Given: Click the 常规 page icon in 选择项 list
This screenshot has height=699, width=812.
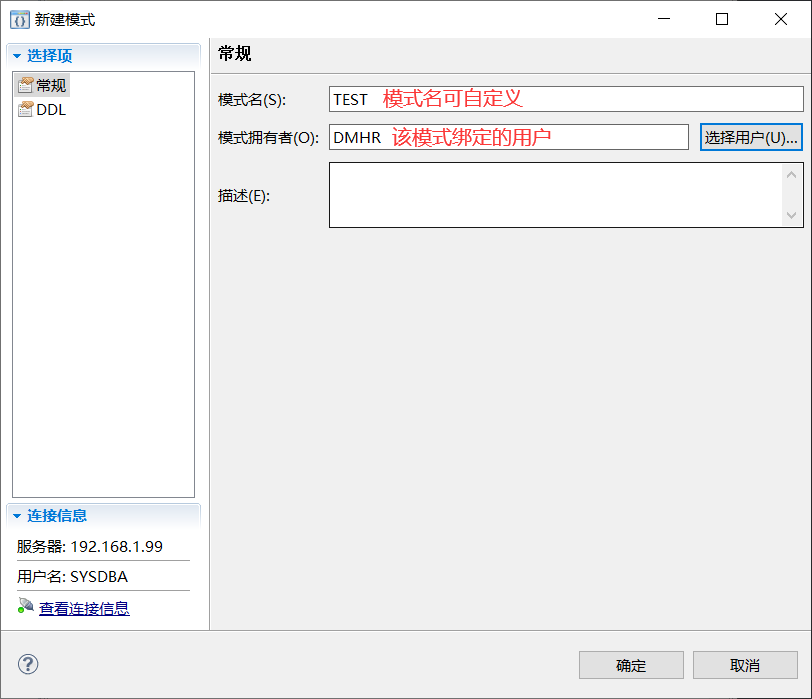Looking at the screenshot, I should tap(25, 84).
